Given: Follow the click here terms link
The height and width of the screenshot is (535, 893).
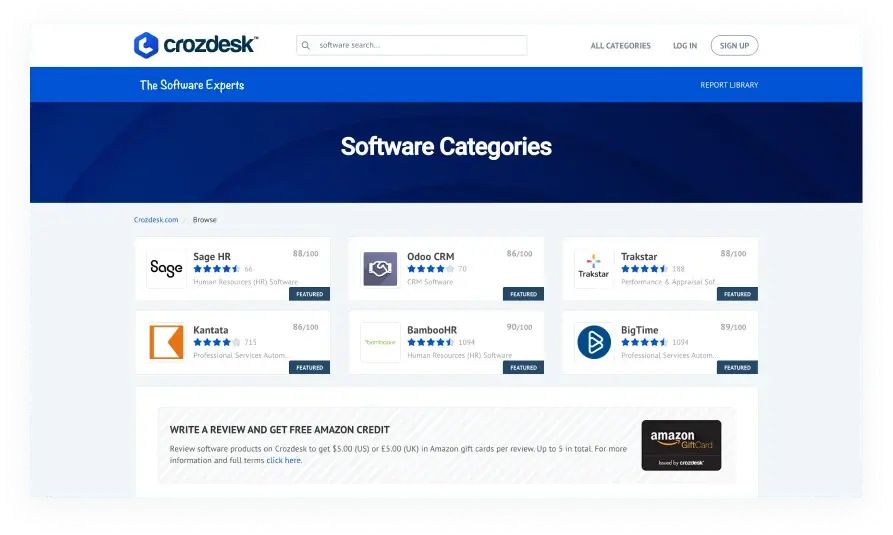Looking at the screenshot, I should tap(283, 460).
